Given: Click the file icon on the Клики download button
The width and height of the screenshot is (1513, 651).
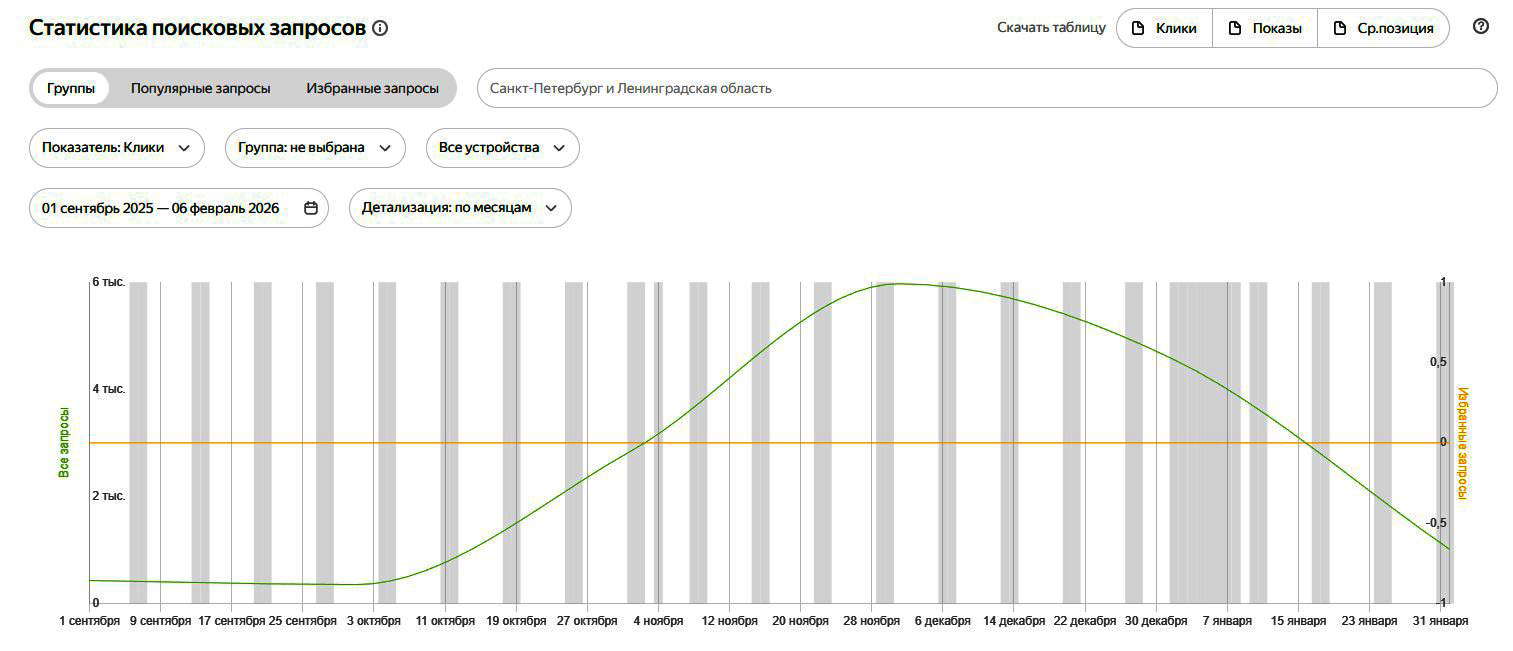Looking at the screenshot, I should [x=1138, y=28].
